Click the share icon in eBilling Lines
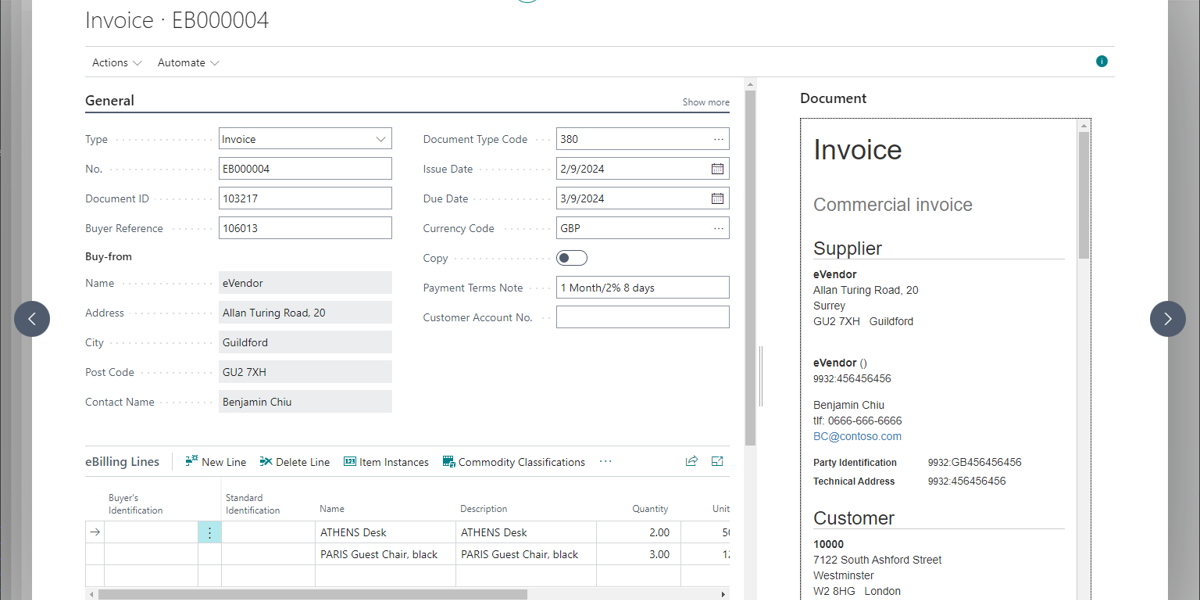Viewport: 1200px width, 600px height. click(691, 461)
